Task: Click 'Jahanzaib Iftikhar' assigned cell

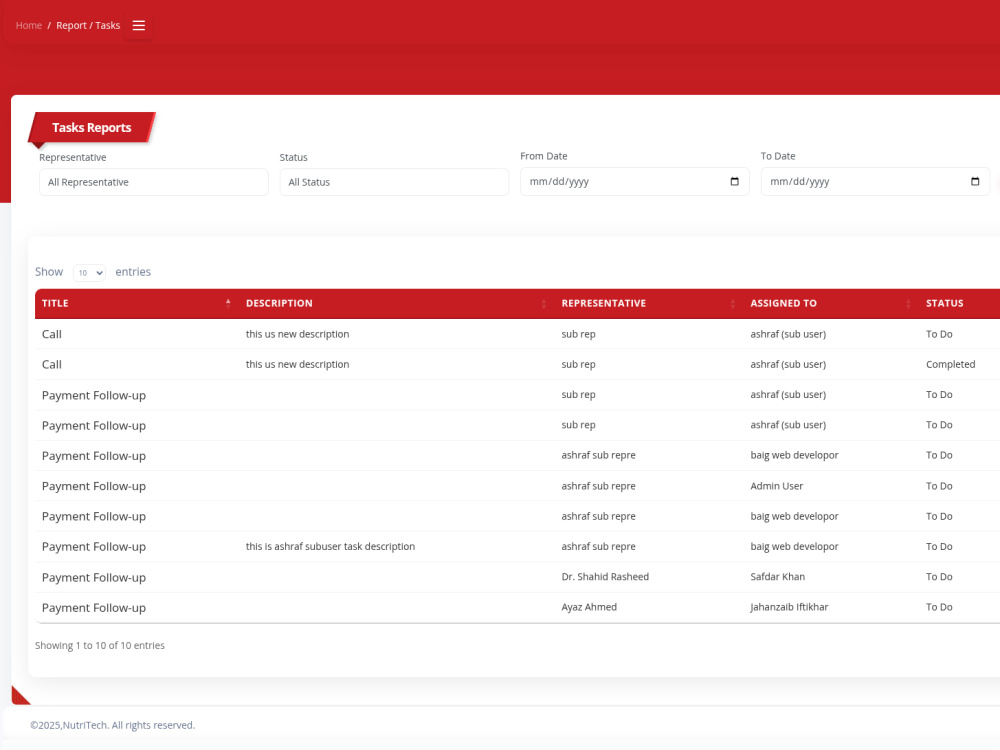Action: (789, 607)
